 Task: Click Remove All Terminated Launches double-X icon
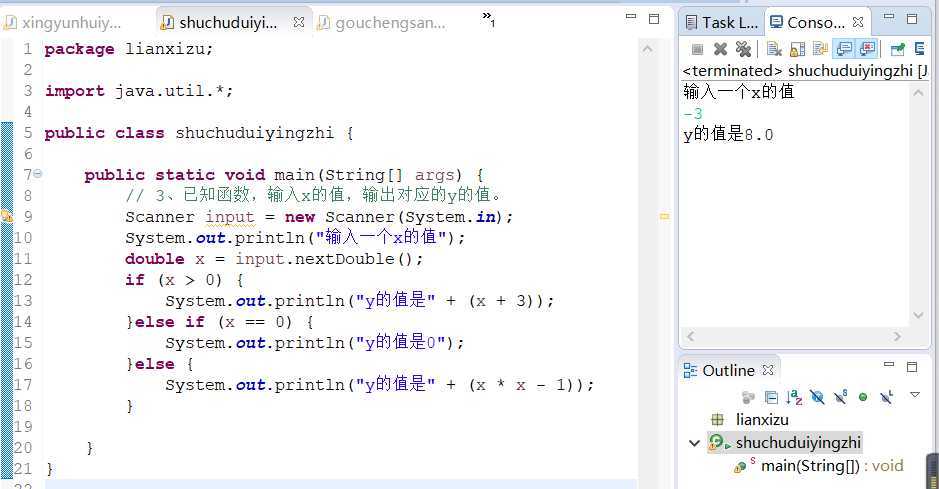tap(743, 49)
